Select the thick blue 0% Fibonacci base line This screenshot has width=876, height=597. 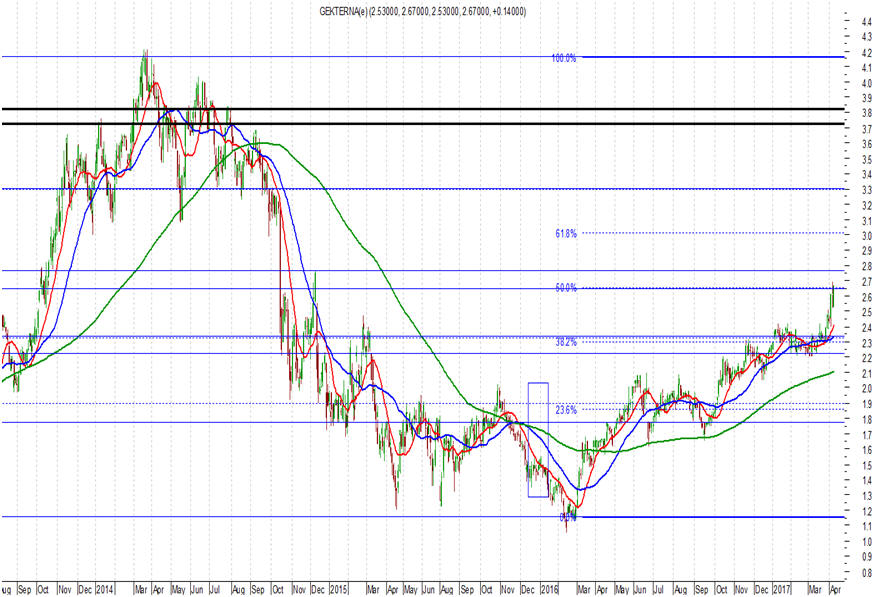point(713,517)
